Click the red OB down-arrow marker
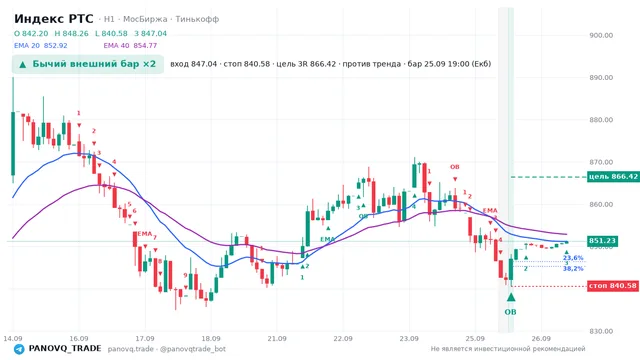Screen dimensions: 640x360 pos(455,179)
